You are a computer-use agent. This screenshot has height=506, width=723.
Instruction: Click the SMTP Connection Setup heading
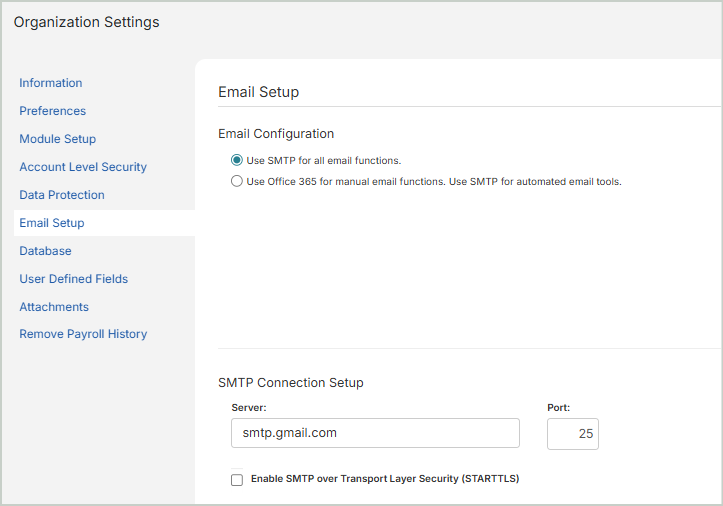pyautogui.click(x=291, y=382)
